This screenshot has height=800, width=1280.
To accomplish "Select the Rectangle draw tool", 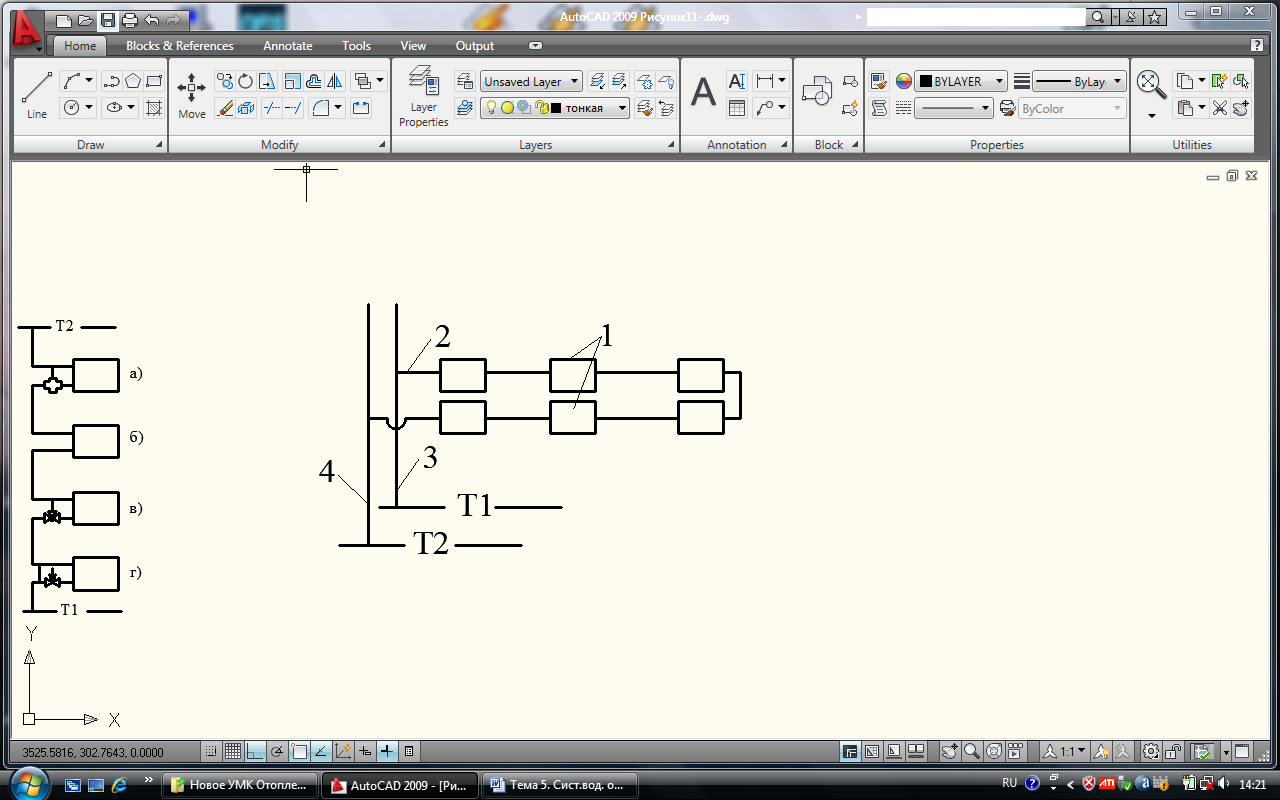I will tap(154, 81).
